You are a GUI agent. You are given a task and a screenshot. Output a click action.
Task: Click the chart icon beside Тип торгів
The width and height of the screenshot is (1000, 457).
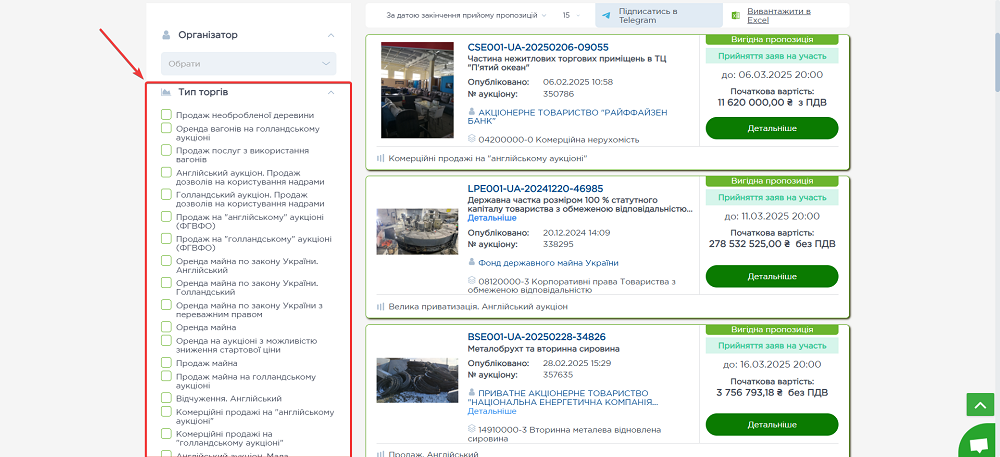point(167,92)
